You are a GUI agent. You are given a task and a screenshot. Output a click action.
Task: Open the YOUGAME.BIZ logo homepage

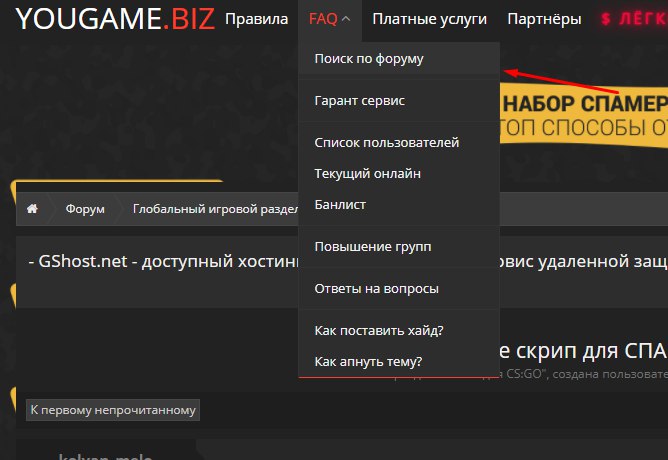click(115, 19)
